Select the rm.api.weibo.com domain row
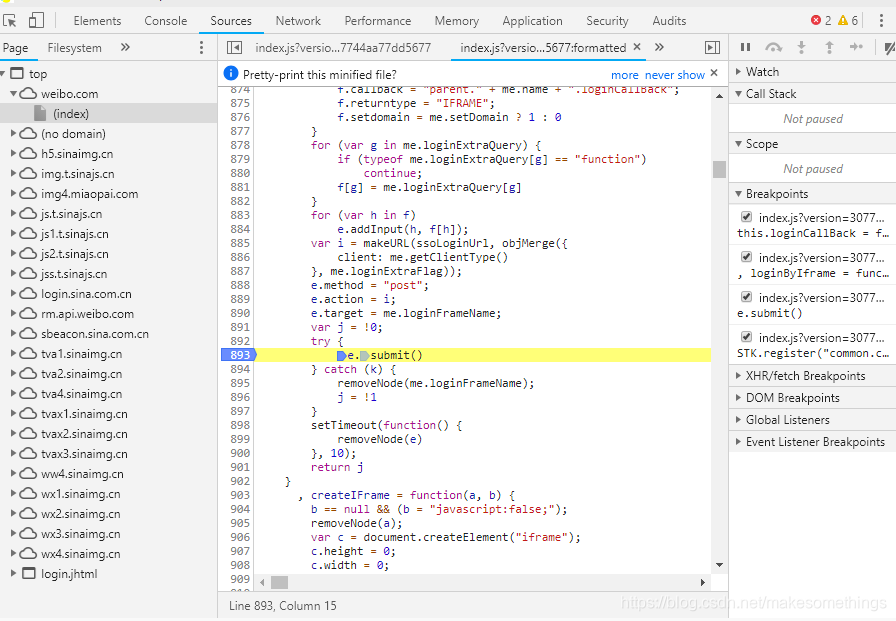Image resolution: width=896 pixels, height=621 pixels. [x=109, y=314]
